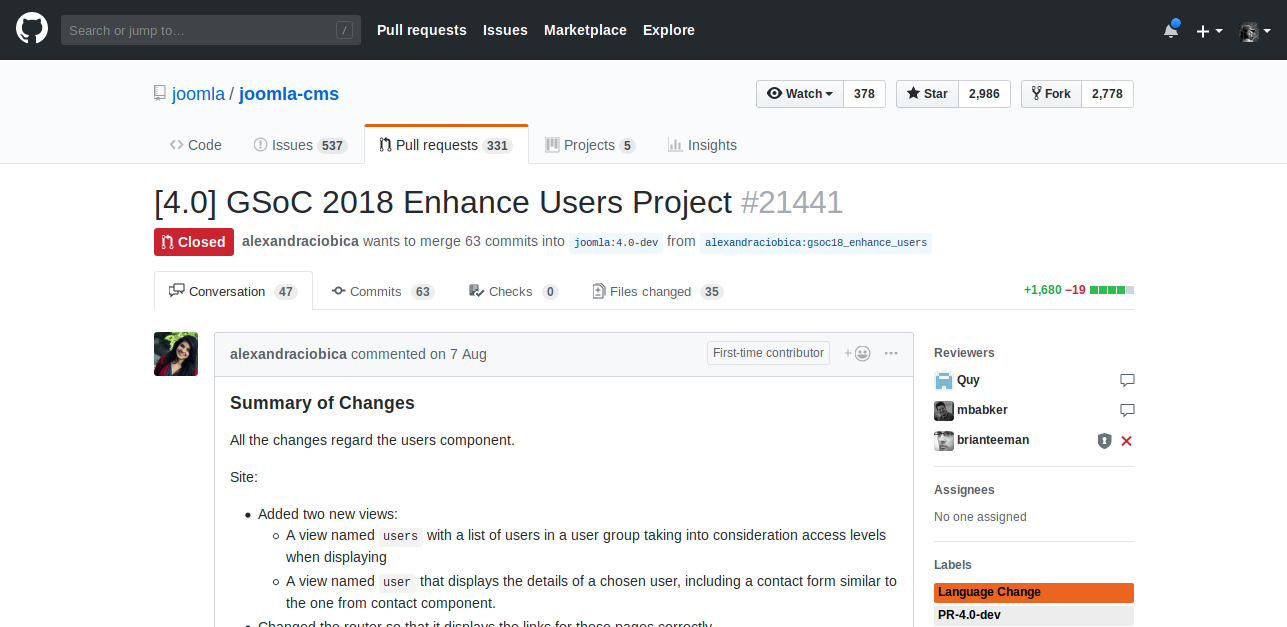Fork the joomla-cms repository
This screenshot has height=627, width=1287.
(1051, 94)
